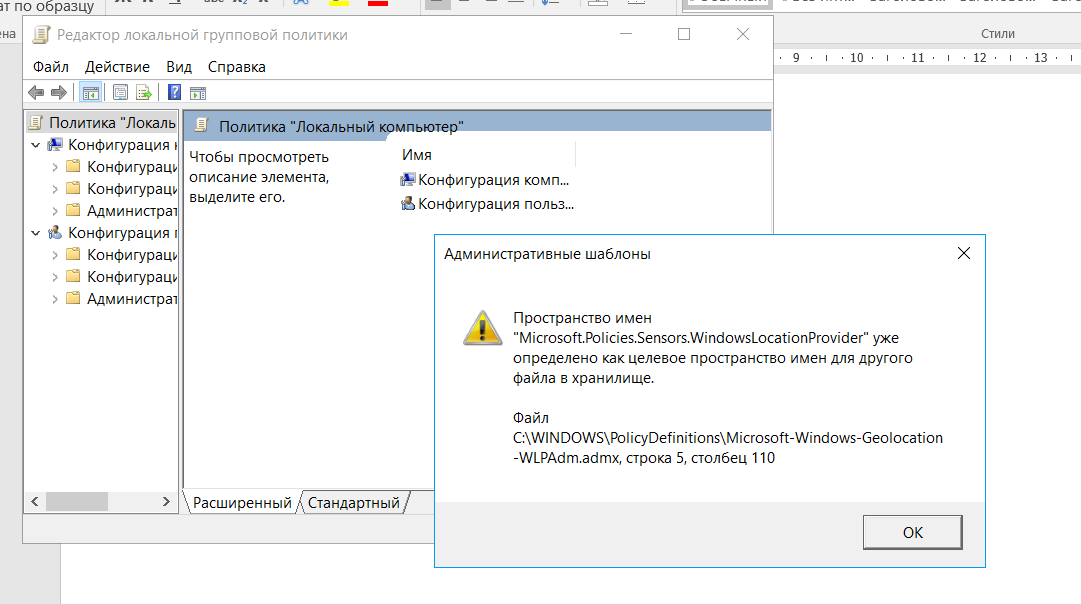Maximize the policy editor window
The width and height of the screenshot is (1081, 604).
pyautogui.click(x=684, y=34)
